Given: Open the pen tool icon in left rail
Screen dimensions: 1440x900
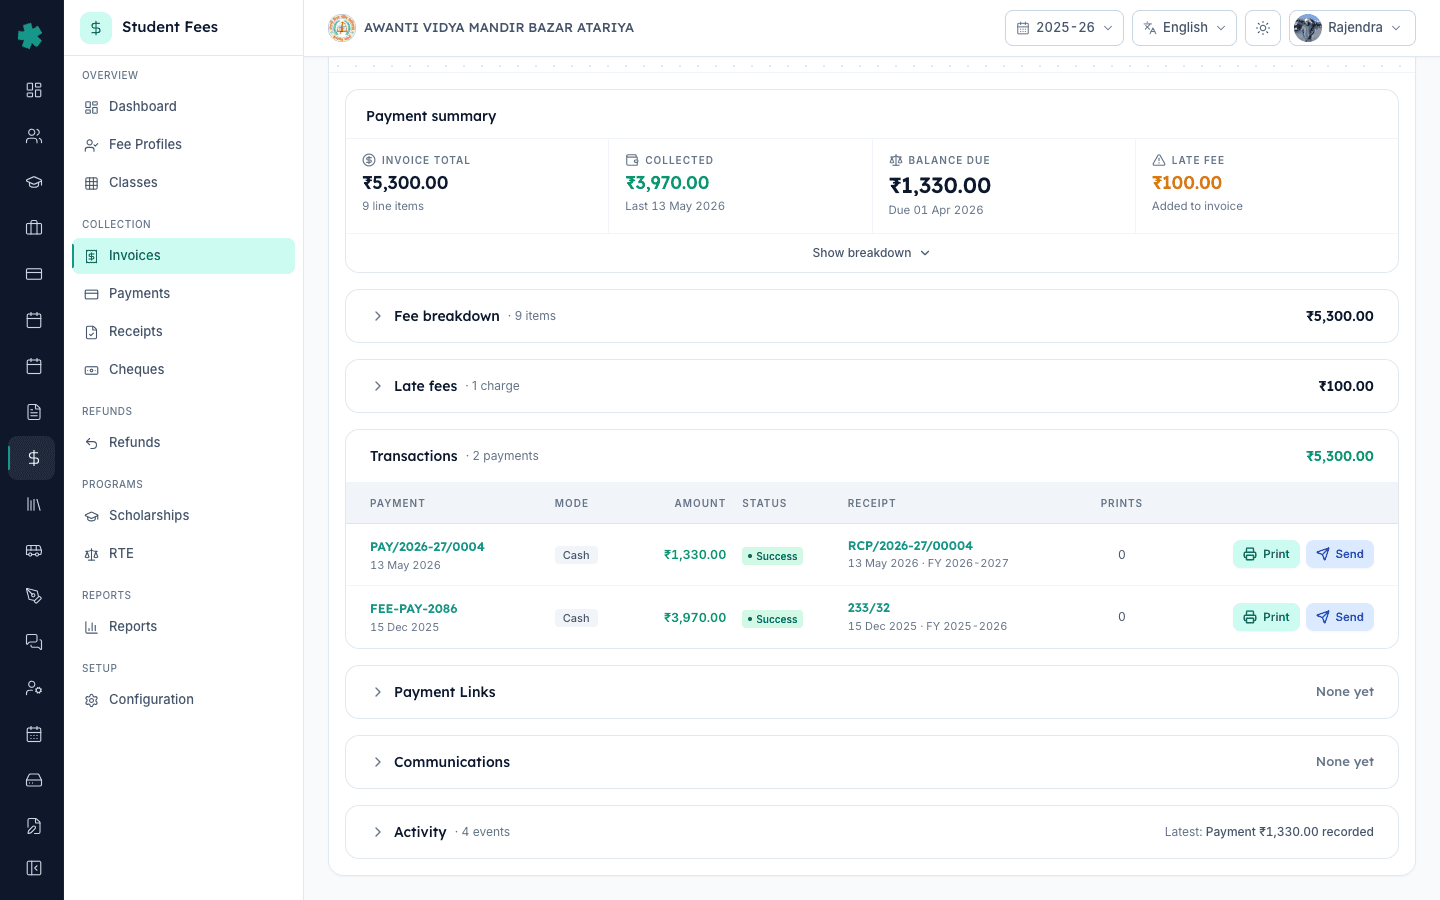Looking at the screenshot, I should pyautogui.click(x=34, y=596).
